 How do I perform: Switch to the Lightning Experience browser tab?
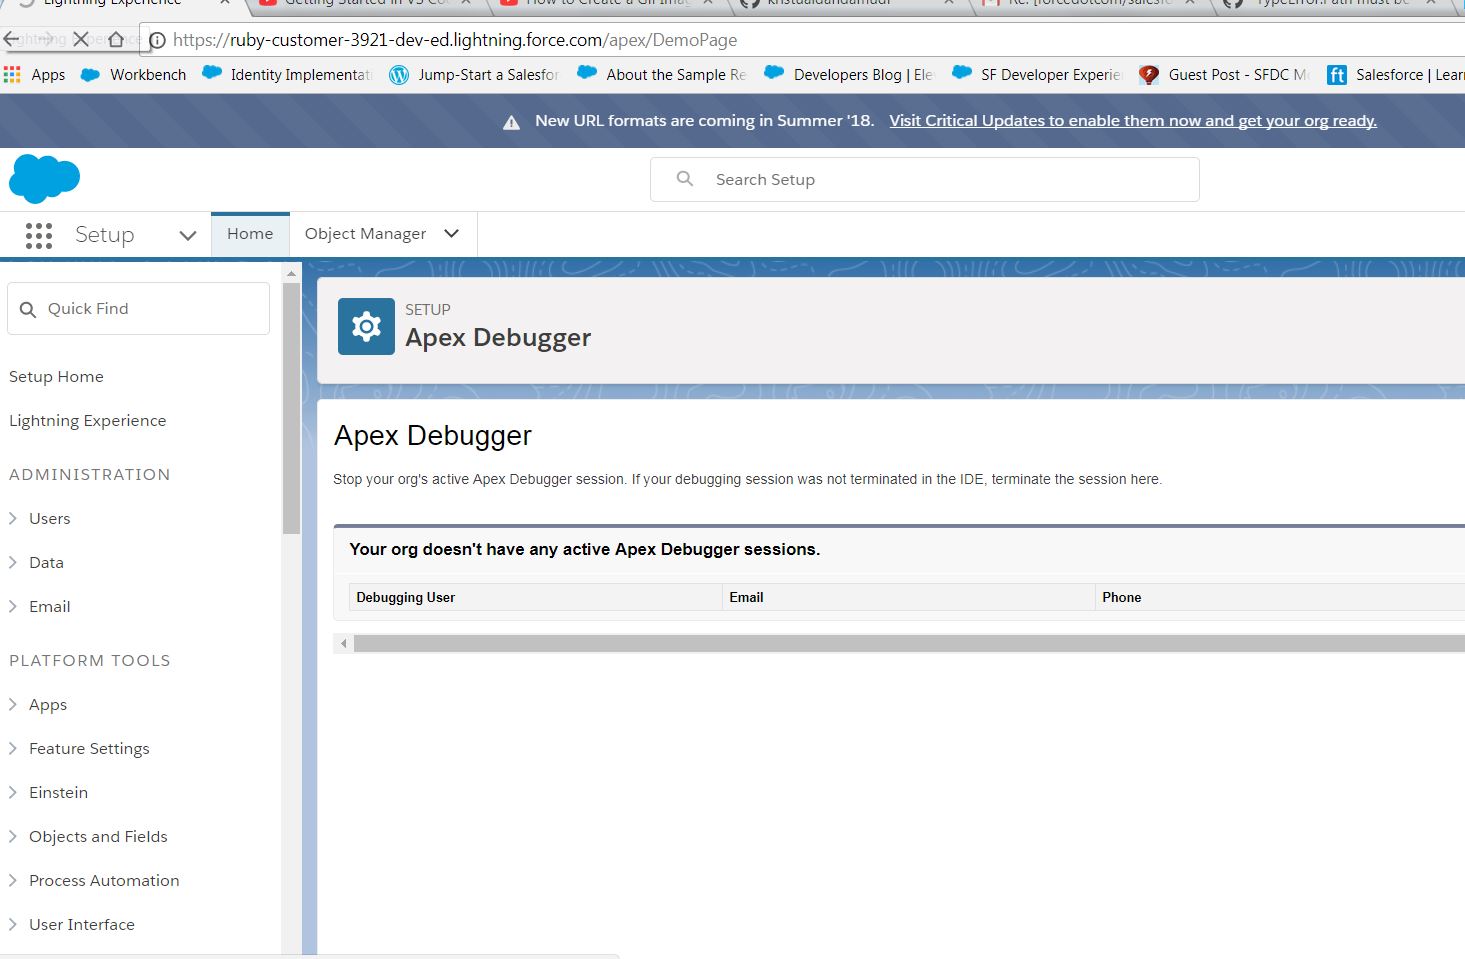coord(110,4)
